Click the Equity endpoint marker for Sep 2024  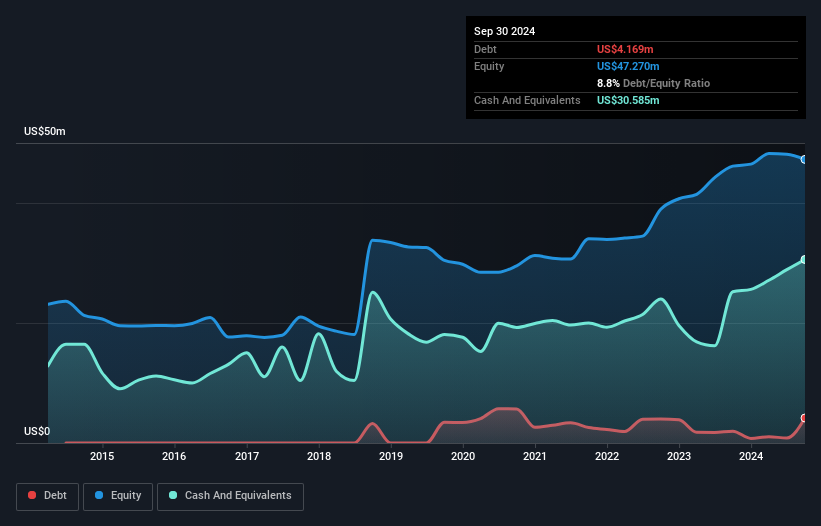(804, 160)
